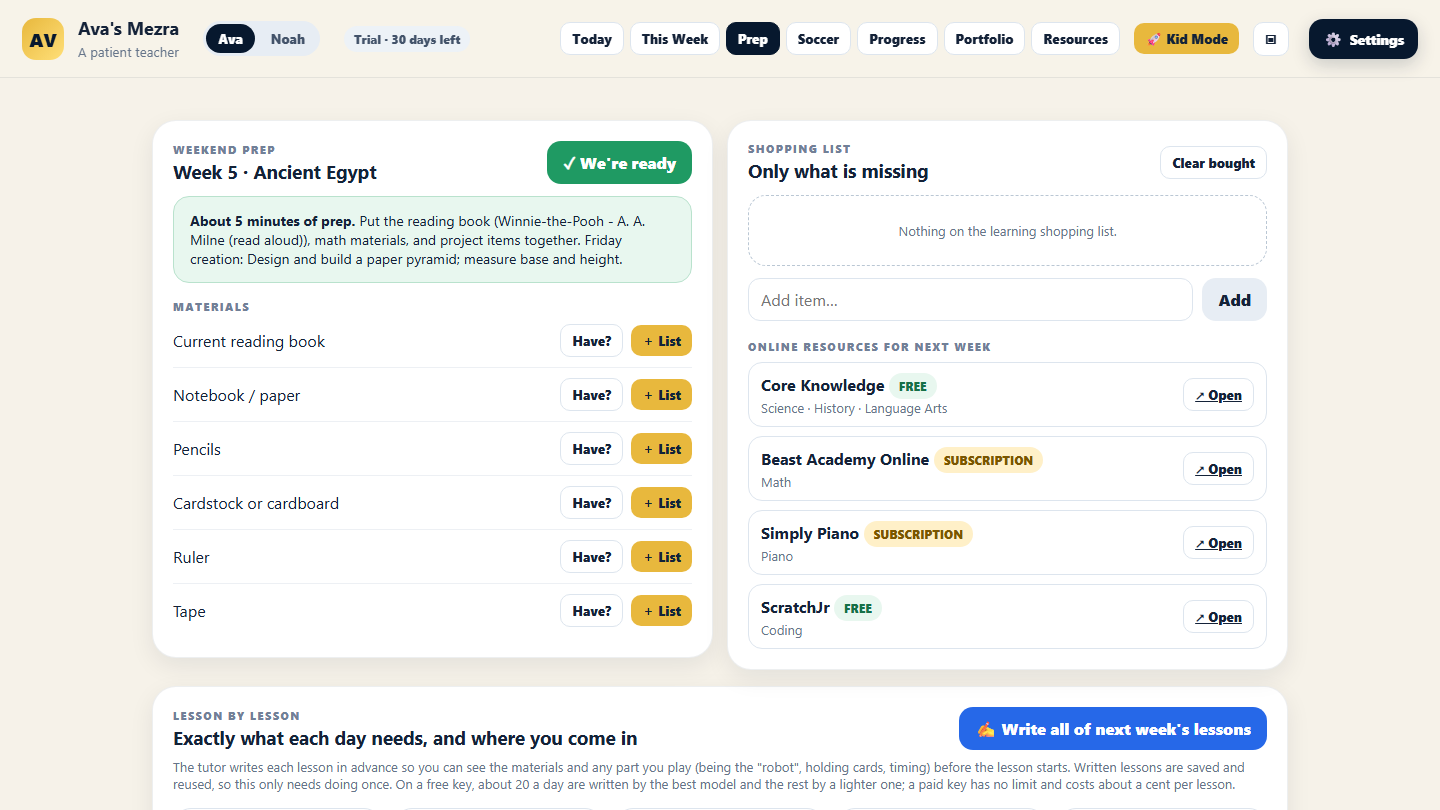The image size is (1440, 810).
Task: Go to the This Week tab
Action: 675,39
